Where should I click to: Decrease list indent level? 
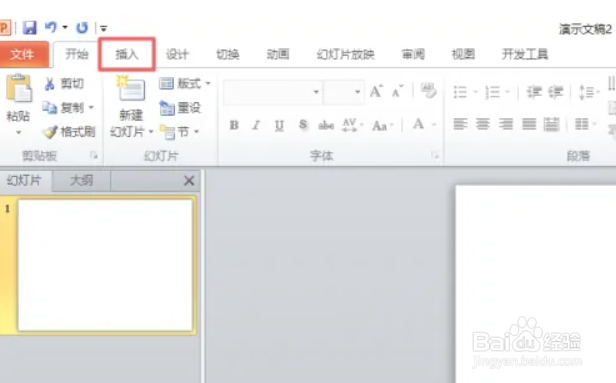click(534, 92)
